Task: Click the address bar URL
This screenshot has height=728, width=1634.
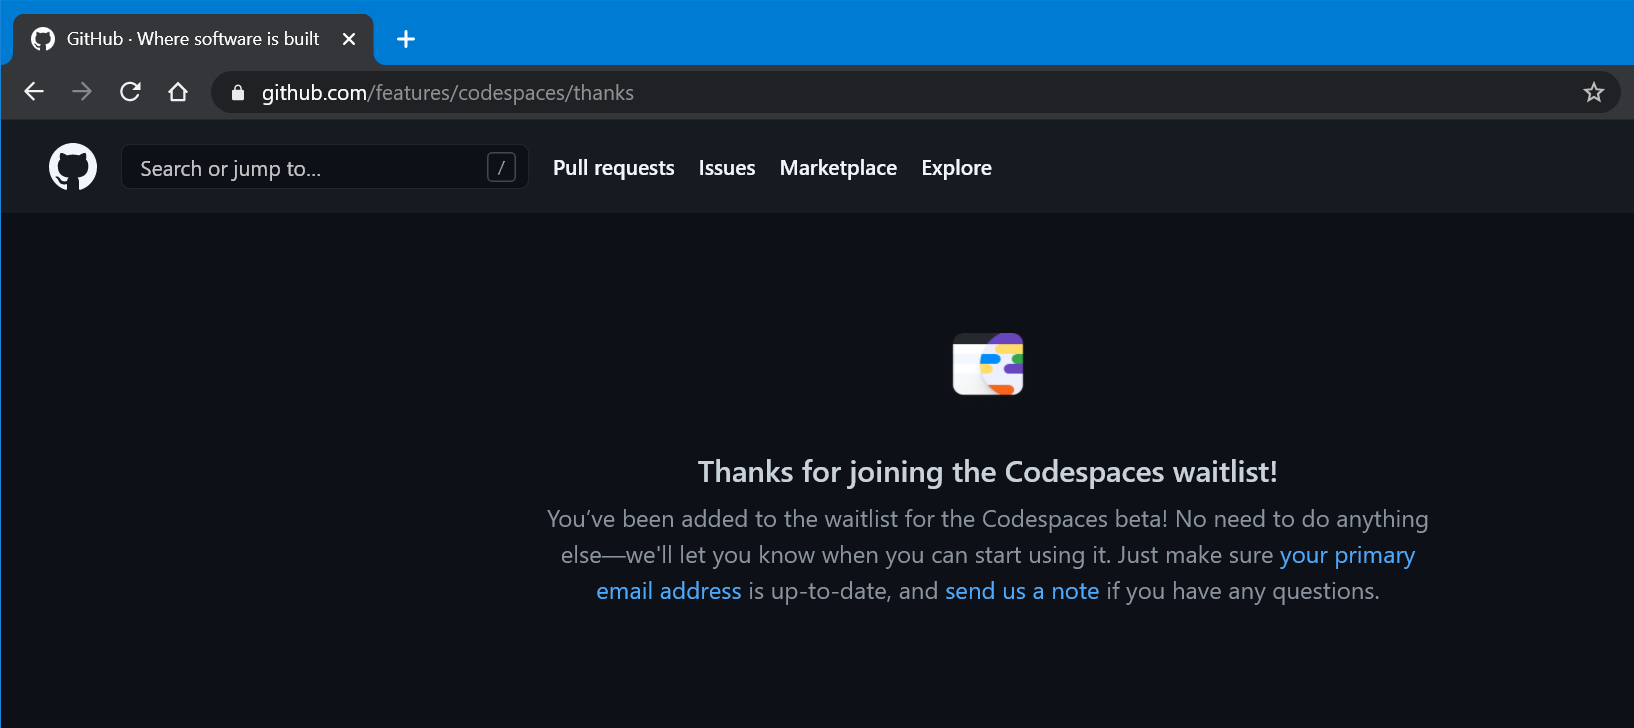Action: click(447, 93)
